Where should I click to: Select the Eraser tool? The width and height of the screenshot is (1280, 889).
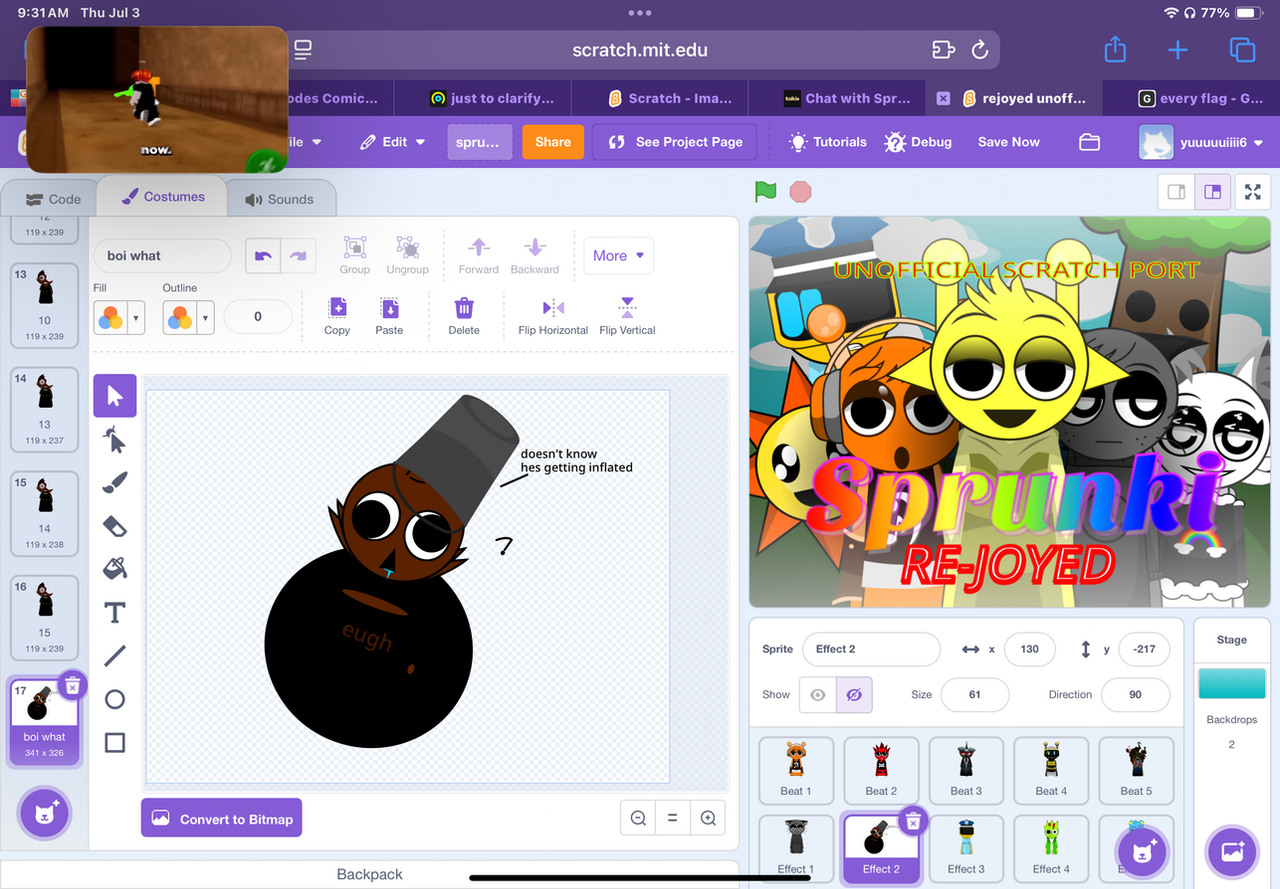pos(115,526)
